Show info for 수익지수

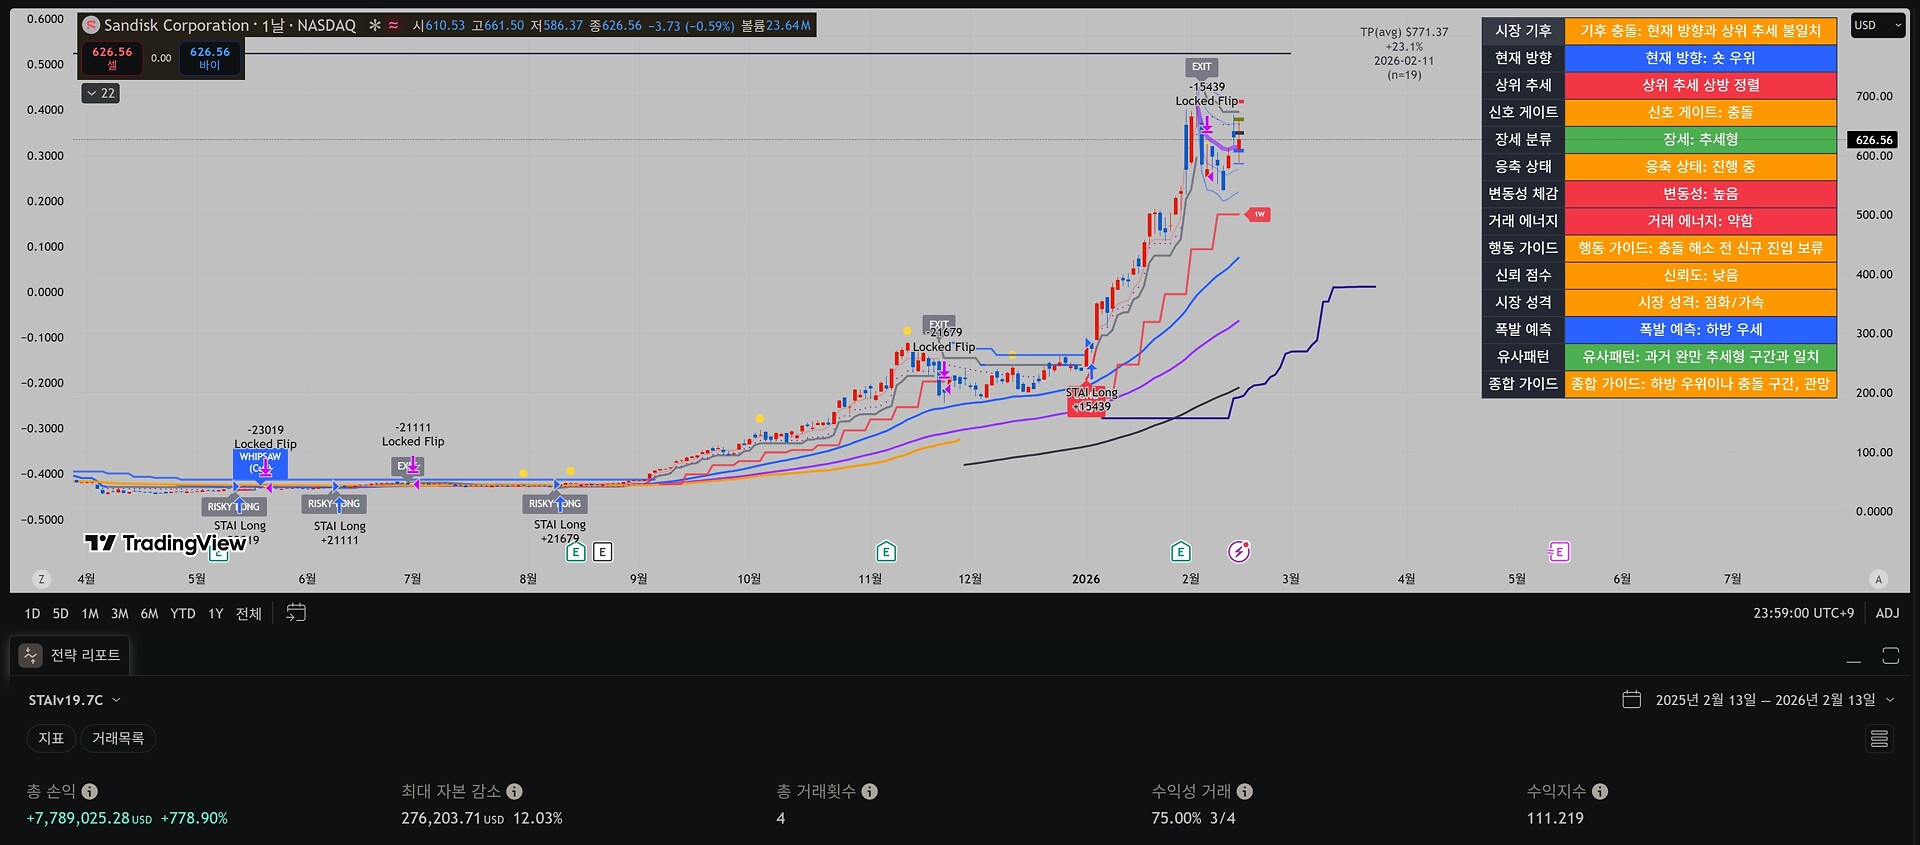click(x=1600, y=791)
